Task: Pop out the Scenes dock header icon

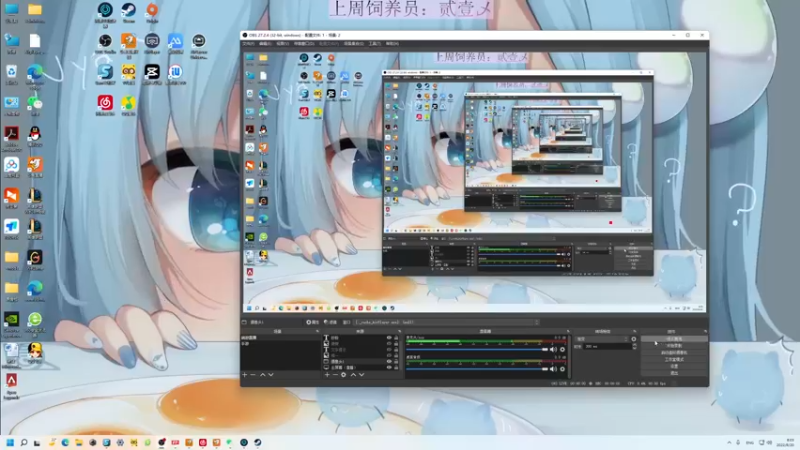Action: [x=317, y=331]
